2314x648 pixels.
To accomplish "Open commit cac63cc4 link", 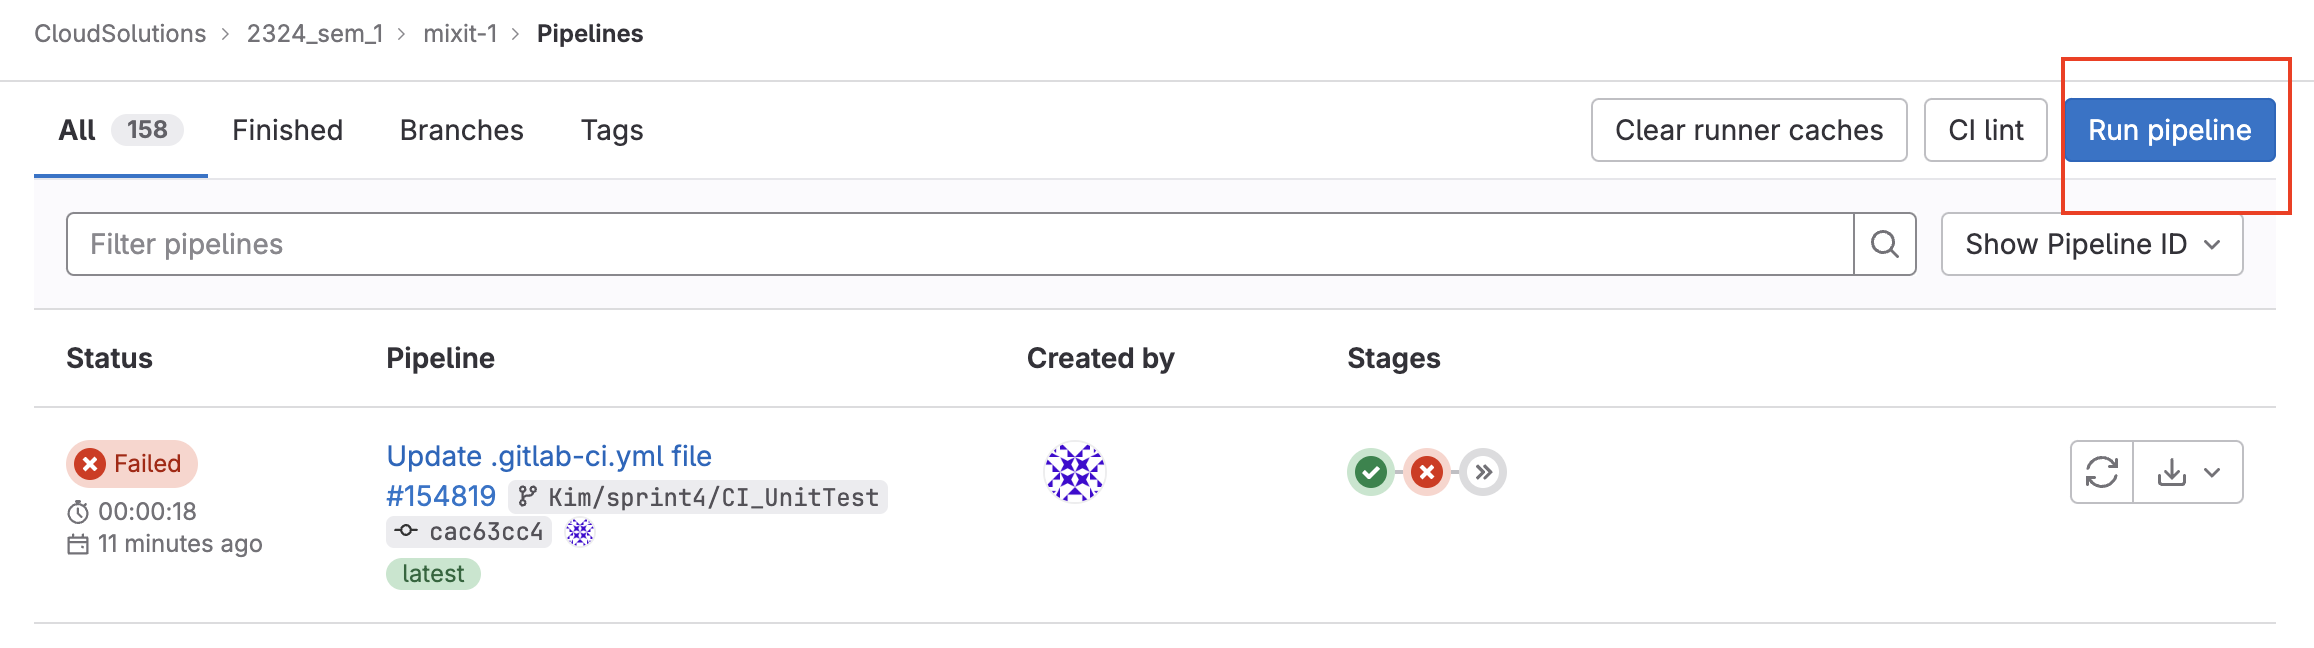I will (x=485, y=532).
